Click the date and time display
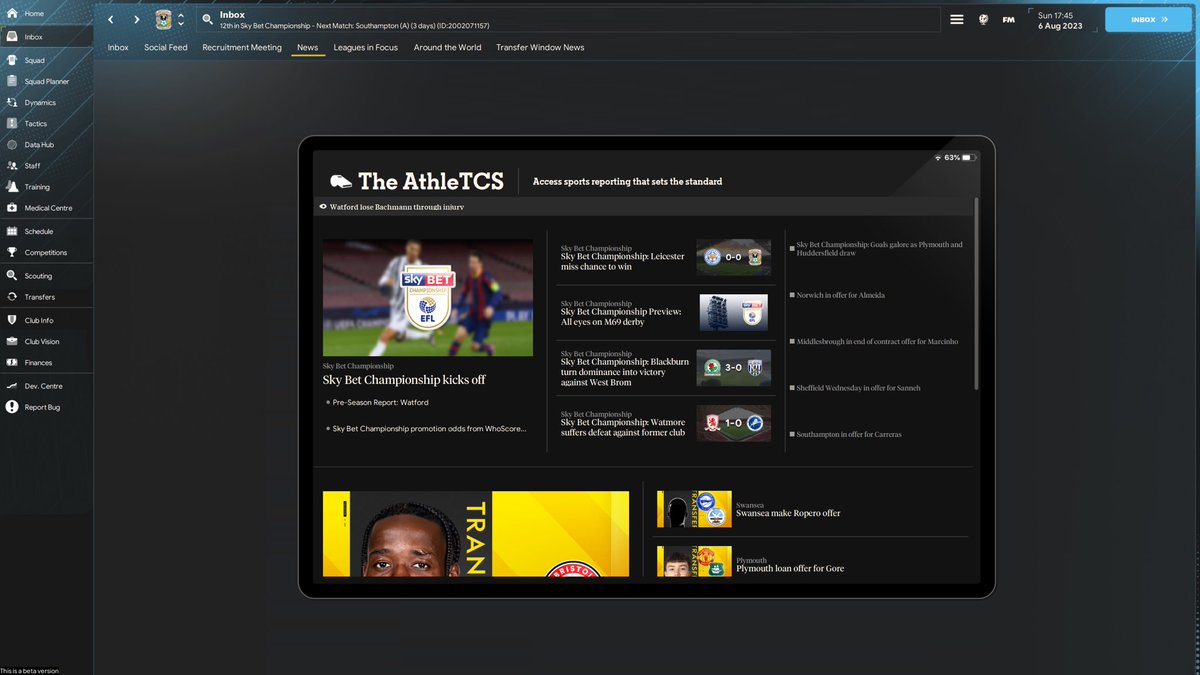 1060,20
